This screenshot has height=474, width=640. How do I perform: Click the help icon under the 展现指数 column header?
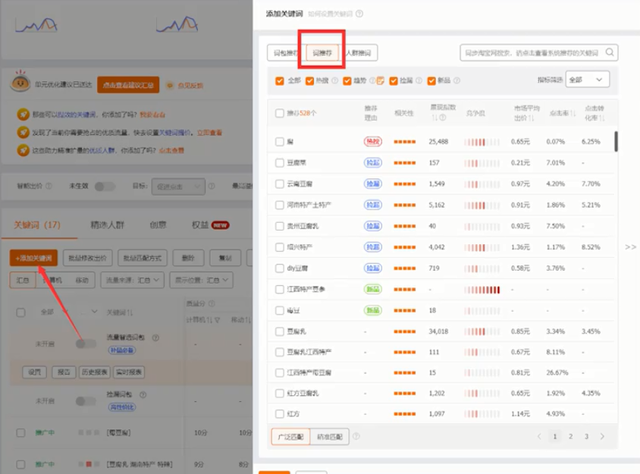[x=442, y=118]
